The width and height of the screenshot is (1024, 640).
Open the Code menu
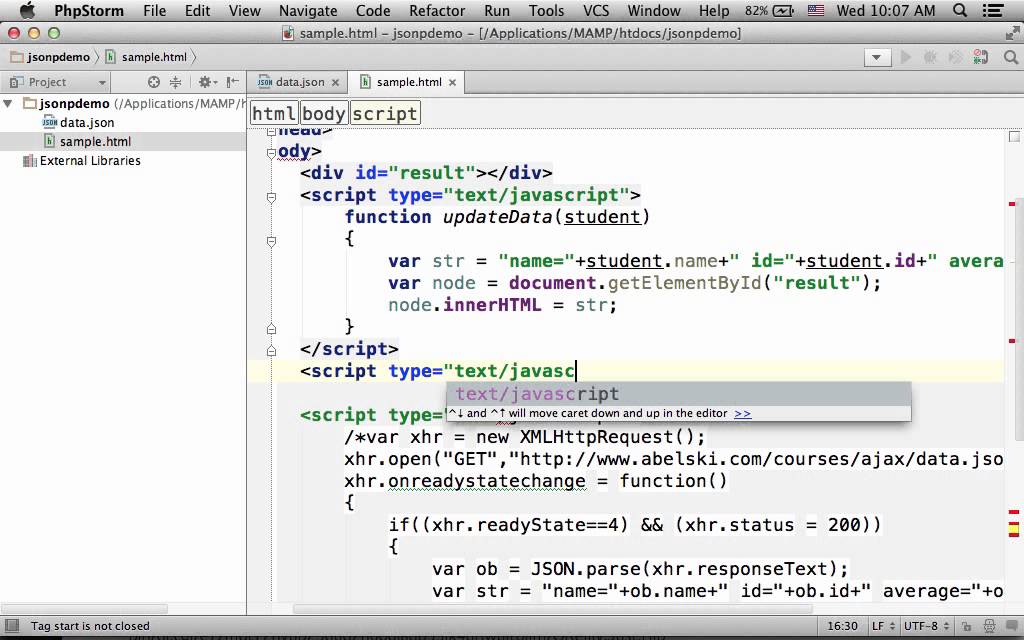373,10
